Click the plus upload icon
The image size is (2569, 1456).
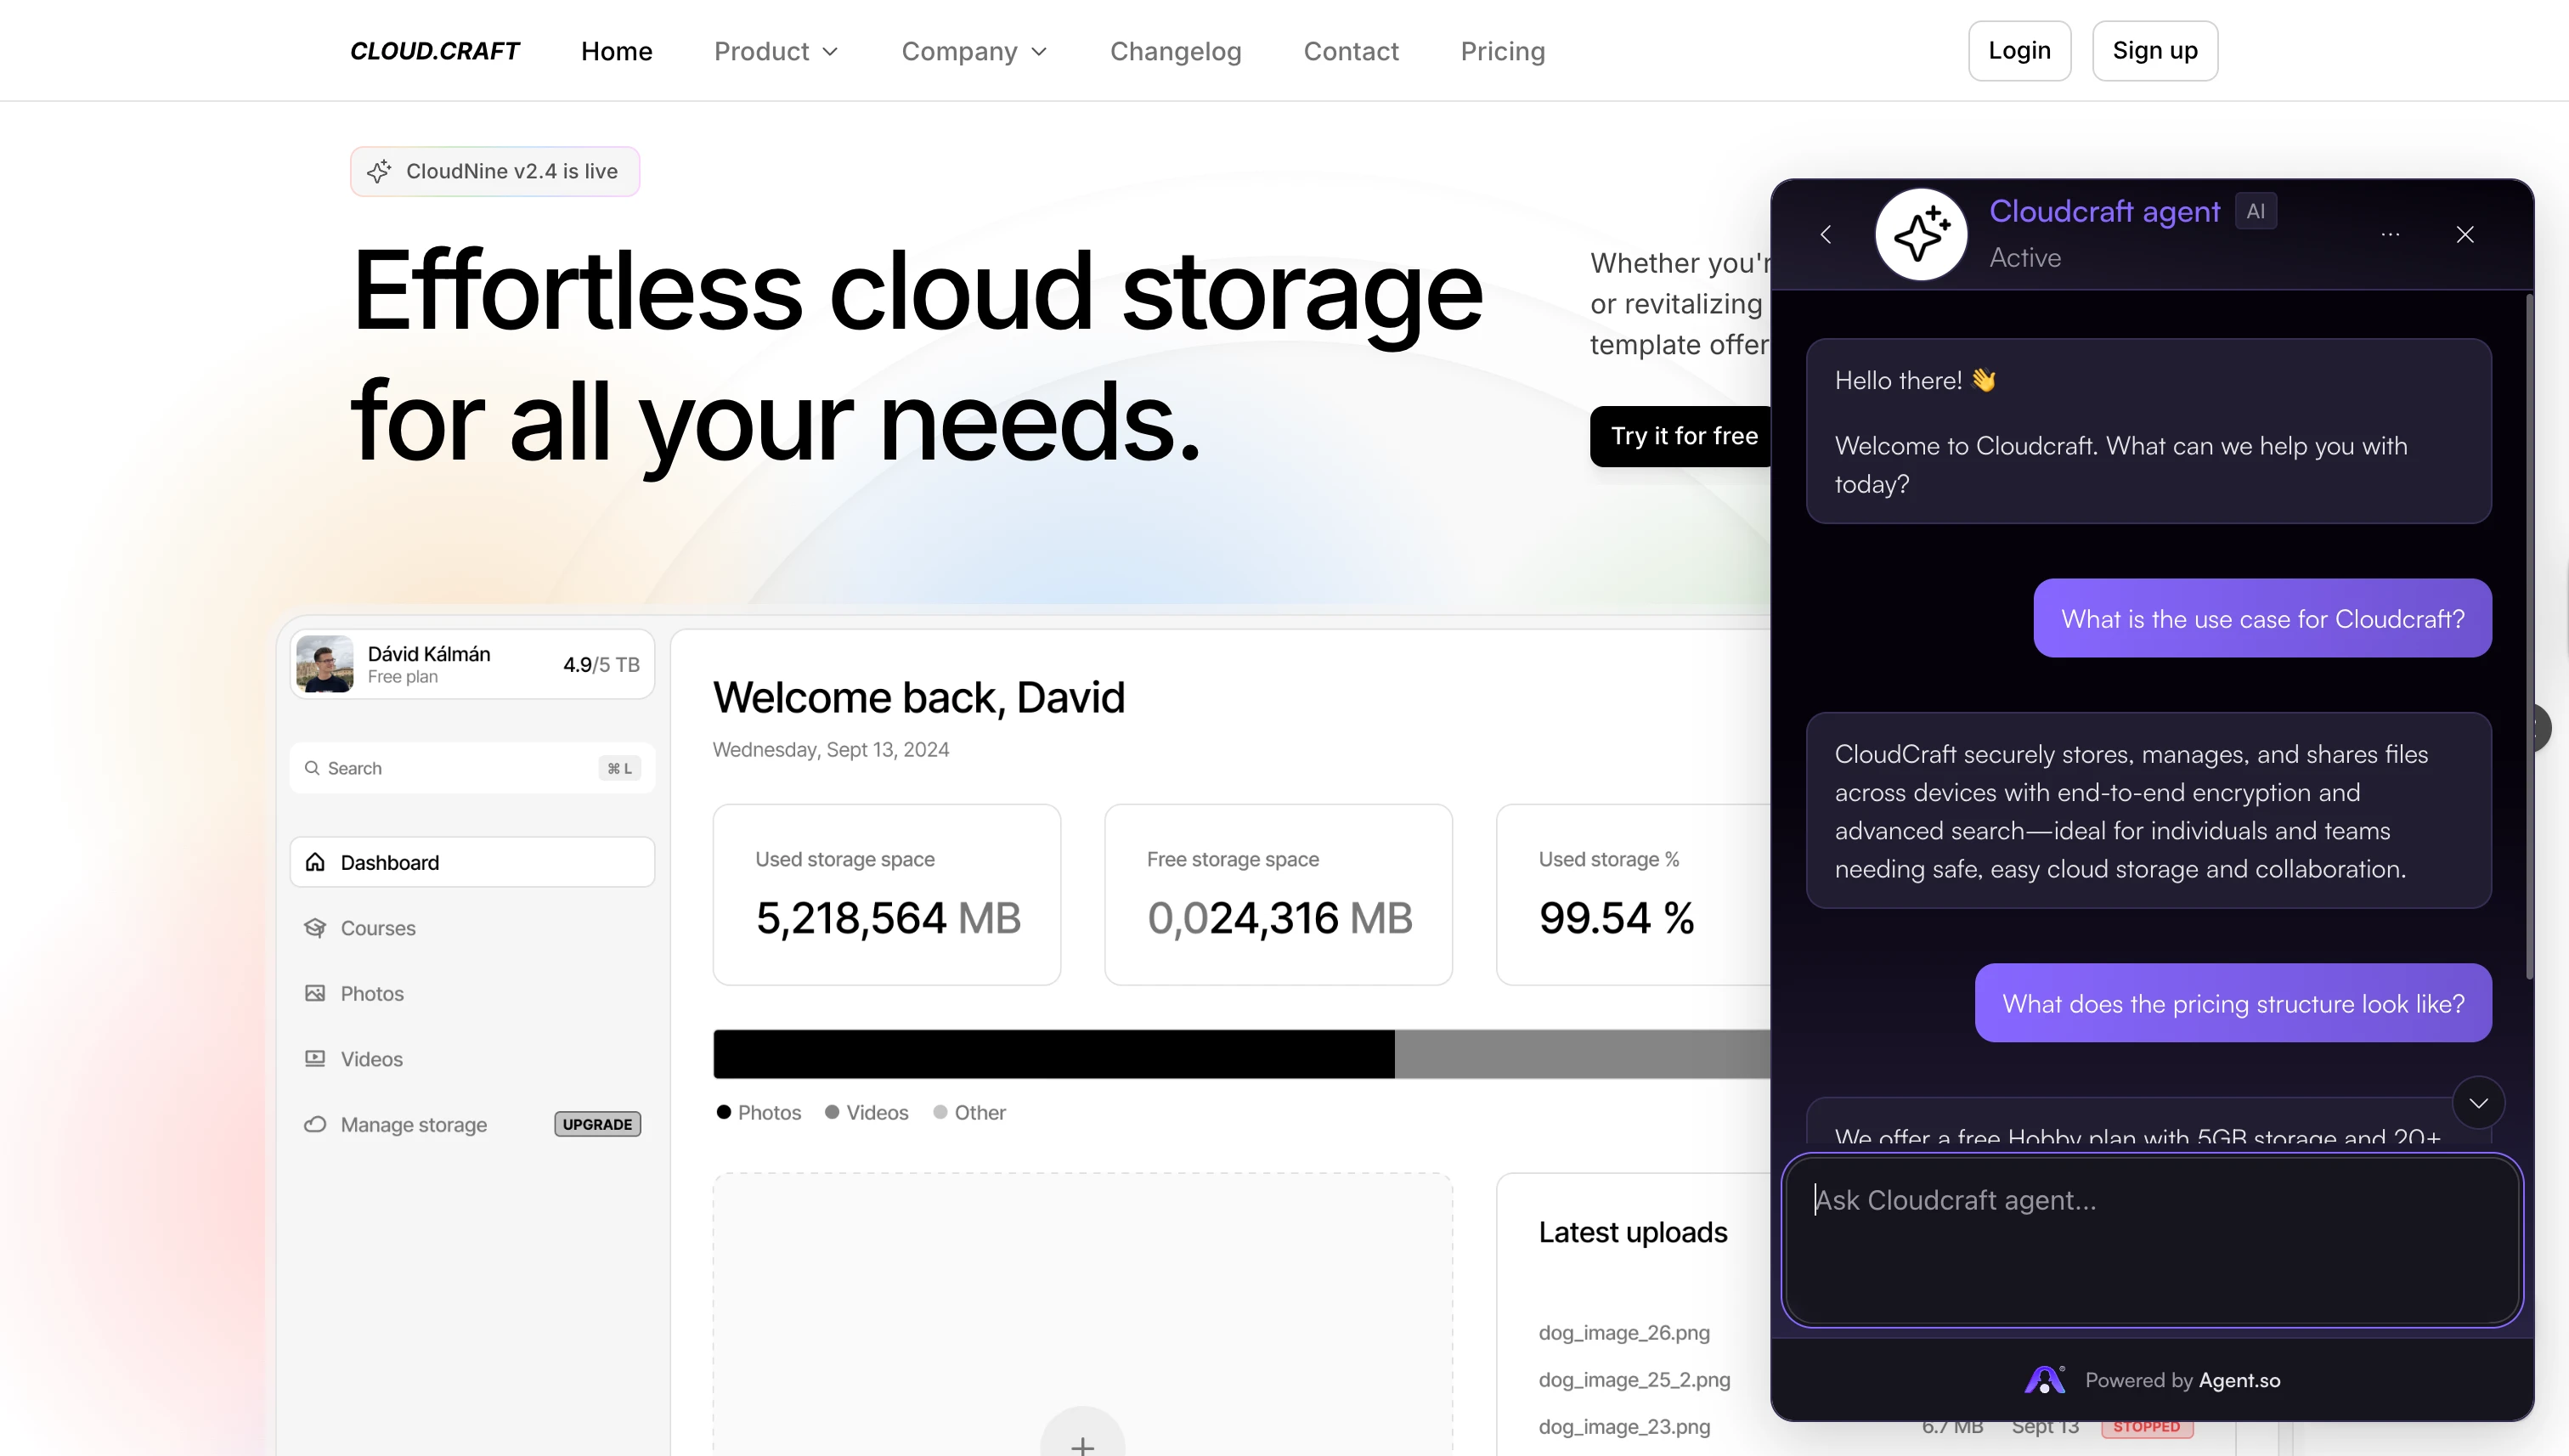coord(1082,1444)
